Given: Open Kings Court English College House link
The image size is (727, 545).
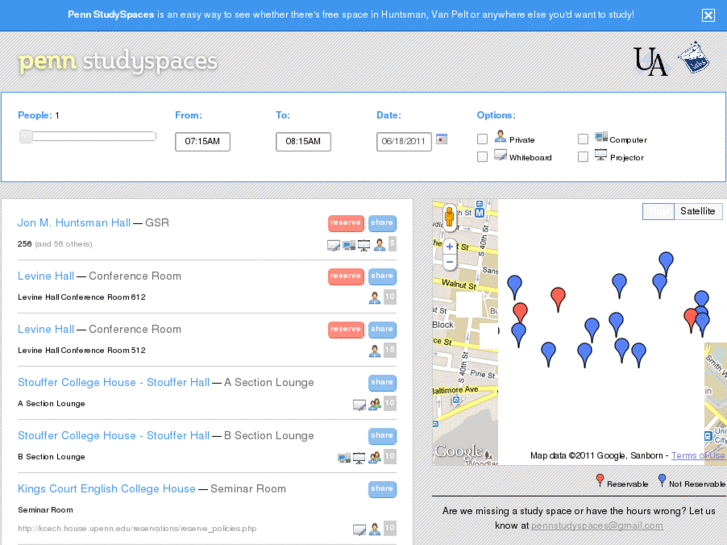Looking at the screenshot, I should coord(107,489).
